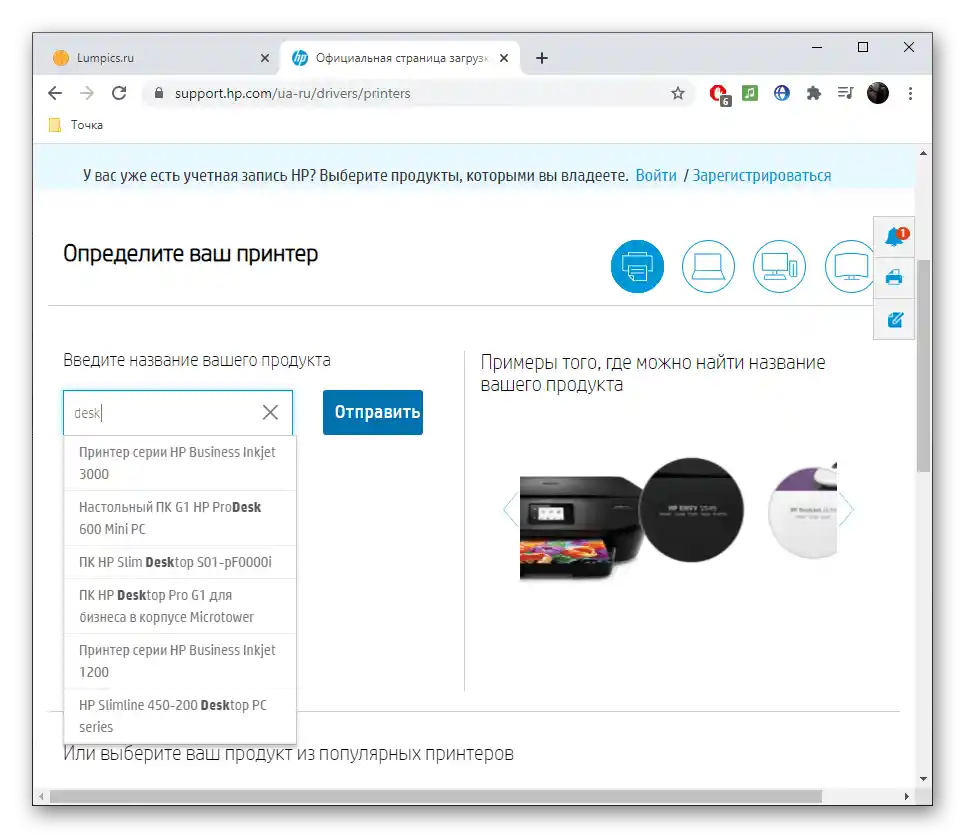View the site lock icon information
This screenshot has height=838, width=965.
(159, 94)
